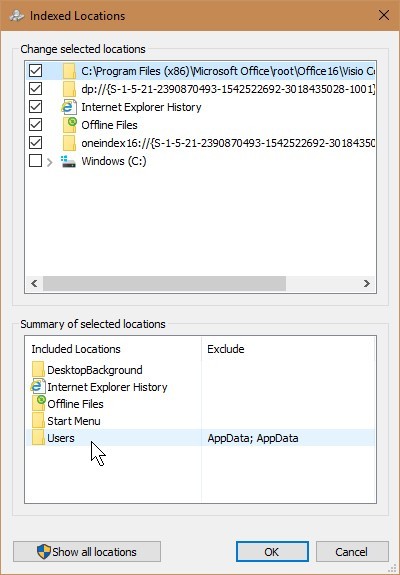The width and height of the screenshot is (400, 575).
Task: Click the horizontal scrollbar thumb
Action: tap(164, 283)
